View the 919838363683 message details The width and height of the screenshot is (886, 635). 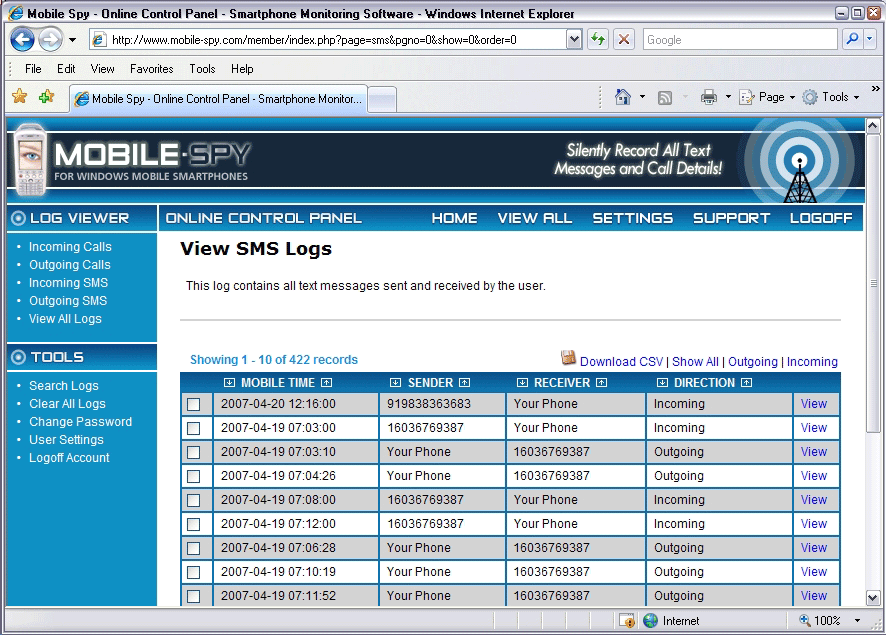click(814, 404)
